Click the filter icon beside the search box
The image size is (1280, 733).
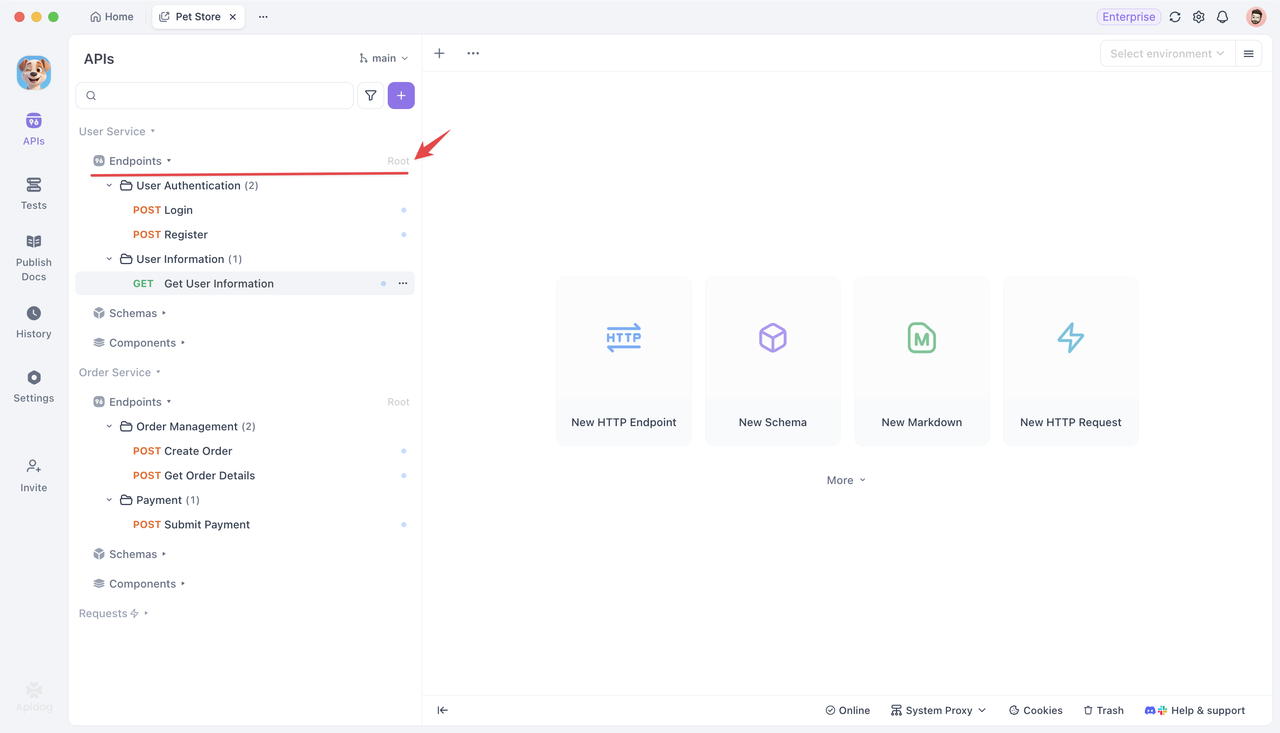370,96
